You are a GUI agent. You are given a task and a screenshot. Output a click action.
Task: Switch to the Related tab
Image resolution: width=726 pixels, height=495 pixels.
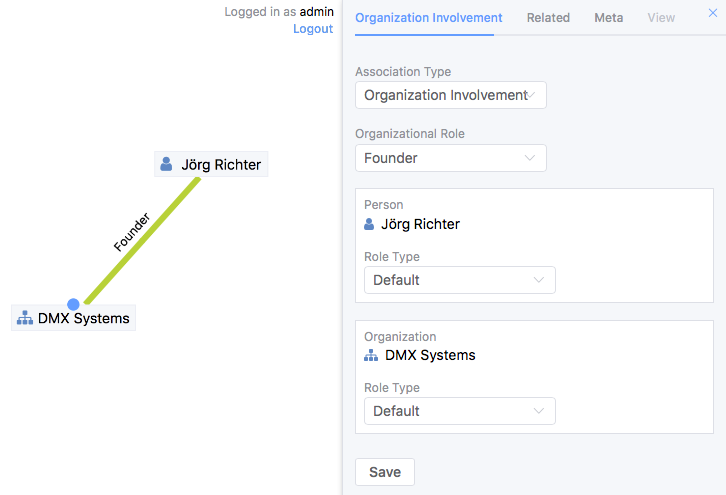point(548,18)
